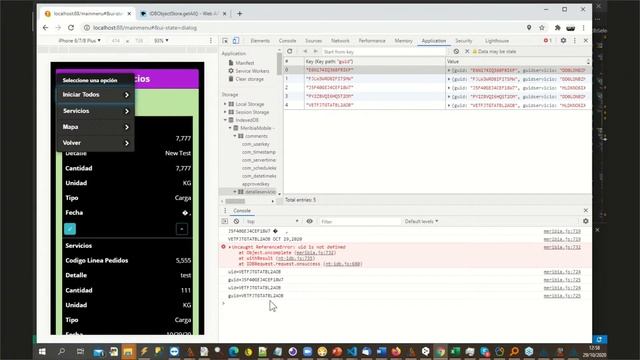Switch to the Performance tab
Viewport: 640px width, 360px height.
pyautogui.click(x=372, y=41)
